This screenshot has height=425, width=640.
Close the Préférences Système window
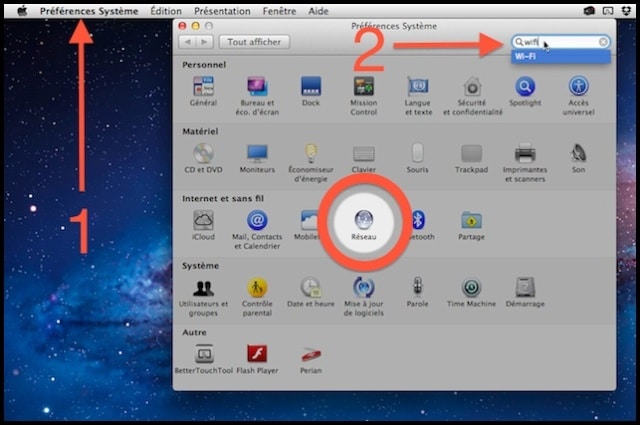(x=182, y=26)
